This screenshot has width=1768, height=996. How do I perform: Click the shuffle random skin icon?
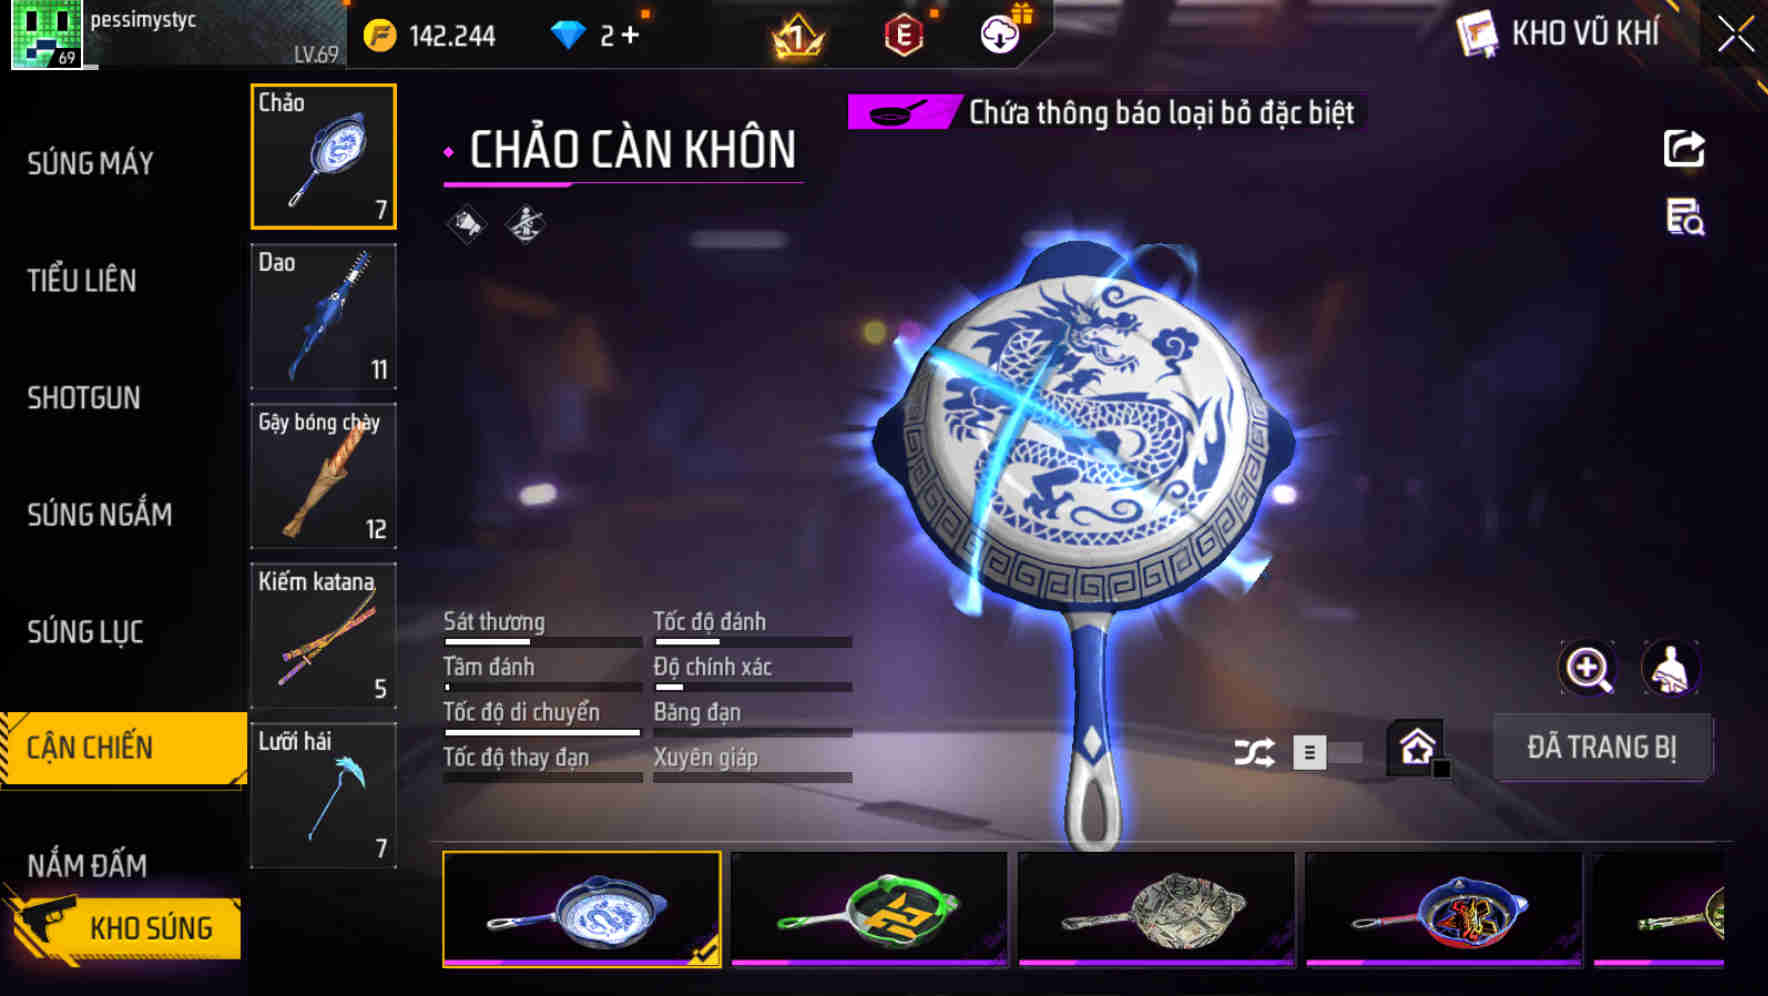(x=1254, y=752)
